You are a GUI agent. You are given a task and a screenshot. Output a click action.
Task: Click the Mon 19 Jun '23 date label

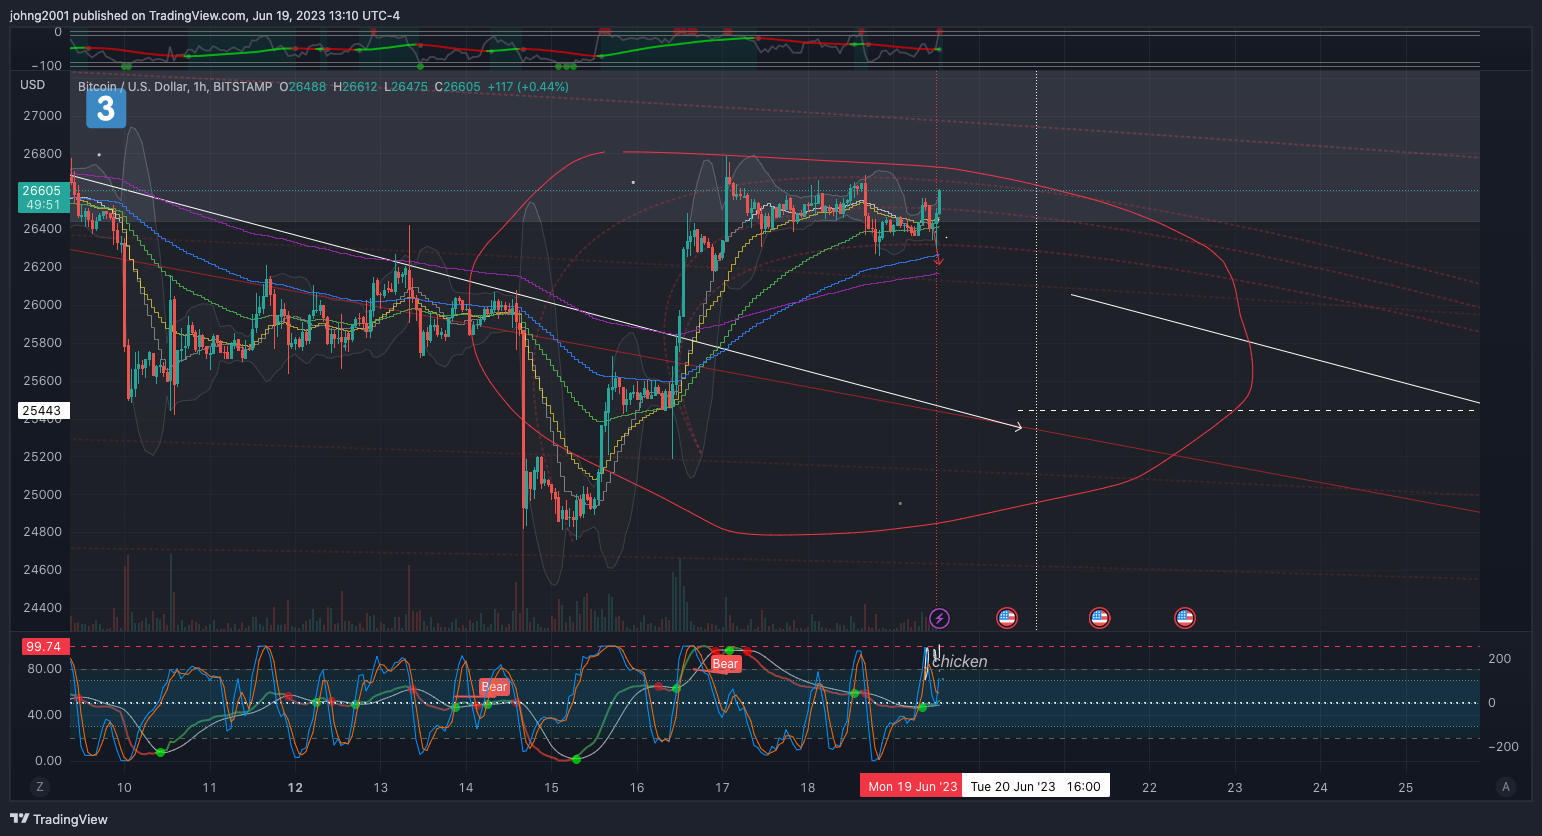pos(912,786)
